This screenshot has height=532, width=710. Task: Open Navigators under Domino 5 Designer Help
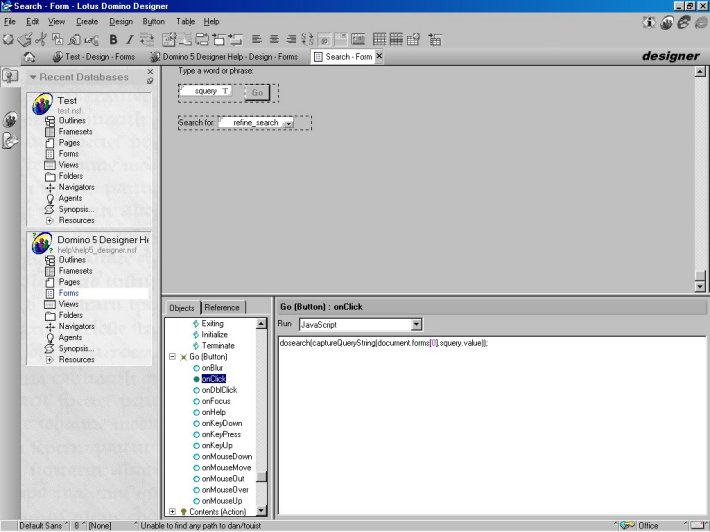point(77,326)
